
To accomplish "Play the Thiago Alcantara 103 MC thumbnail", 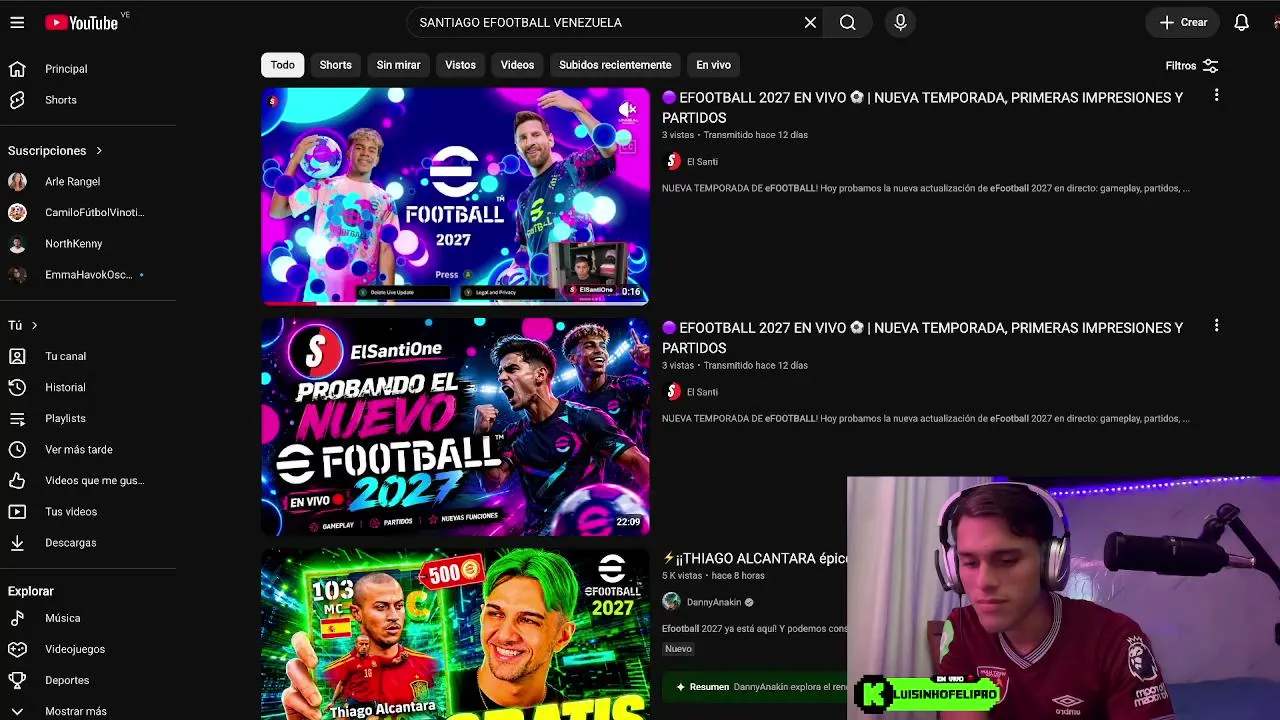I will 455,634.
